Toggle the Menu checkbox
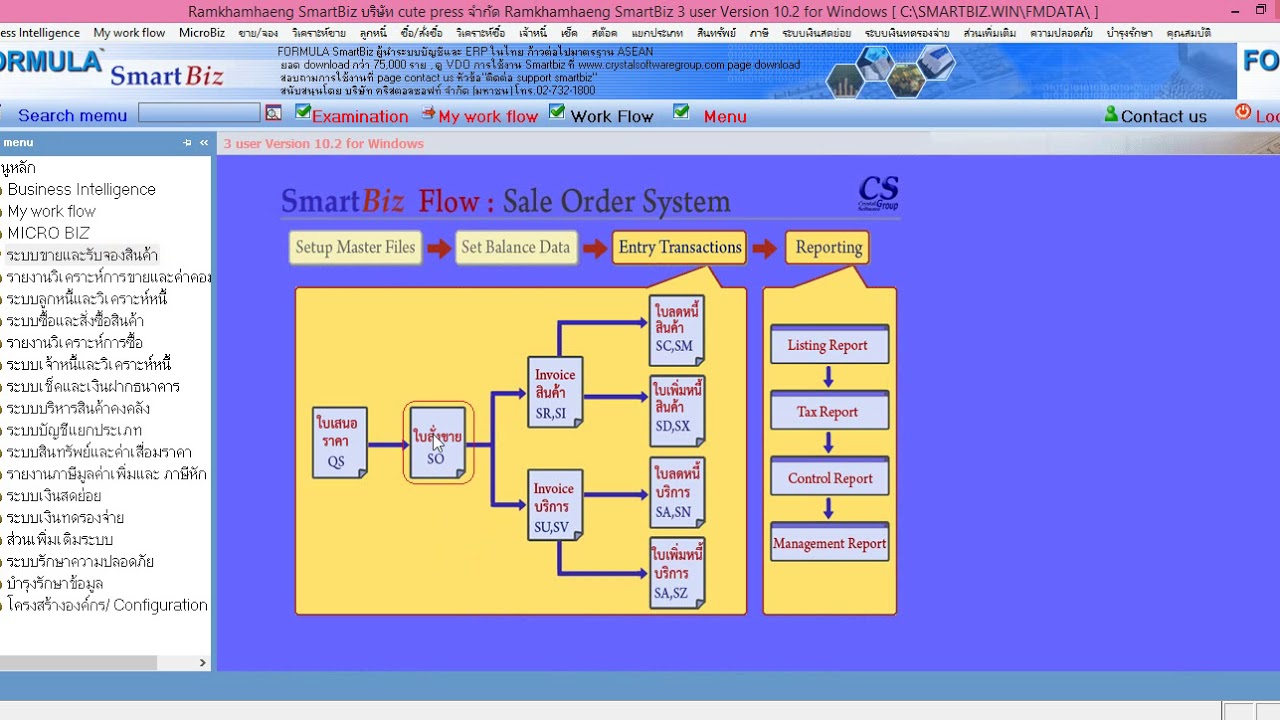This screenshot has width=1280, height=720. [x=681, y=113]
